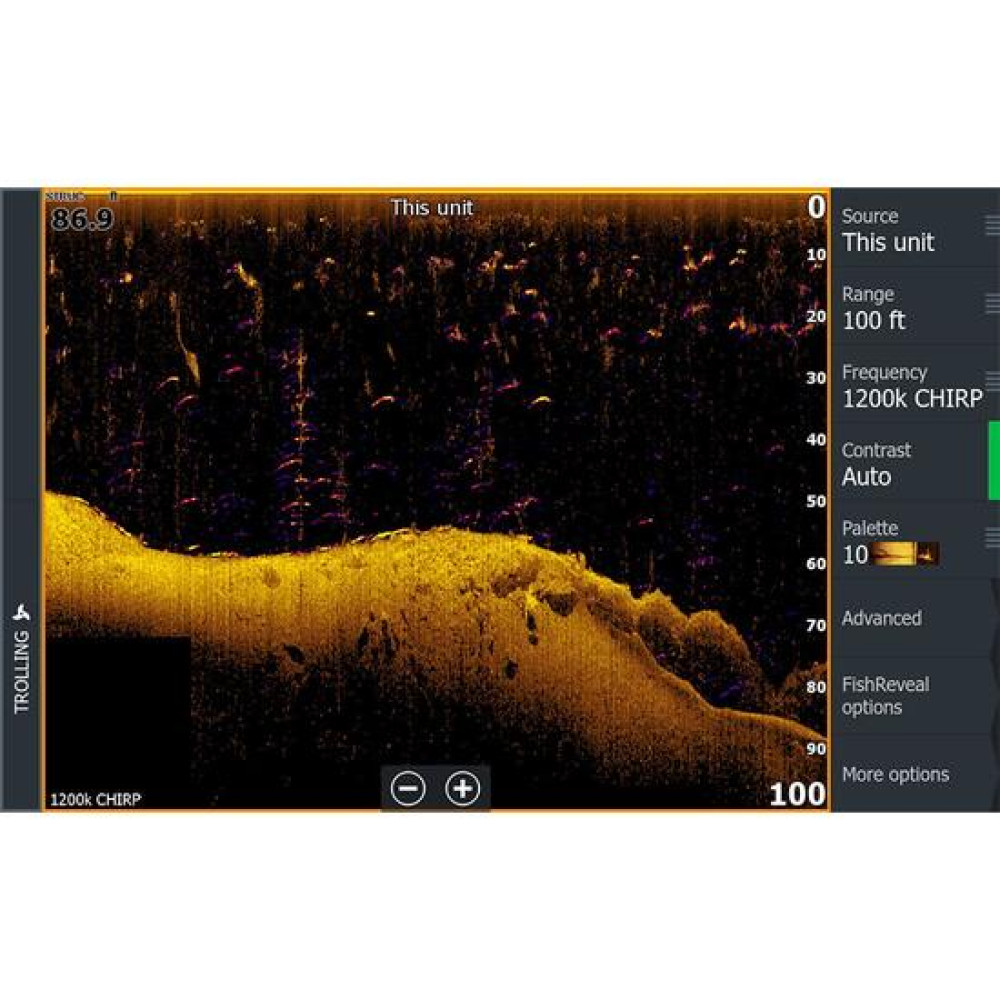Click the 100 depth scale maximum label
Screen dimensions: 1000x1000
[x=797, y=795]
